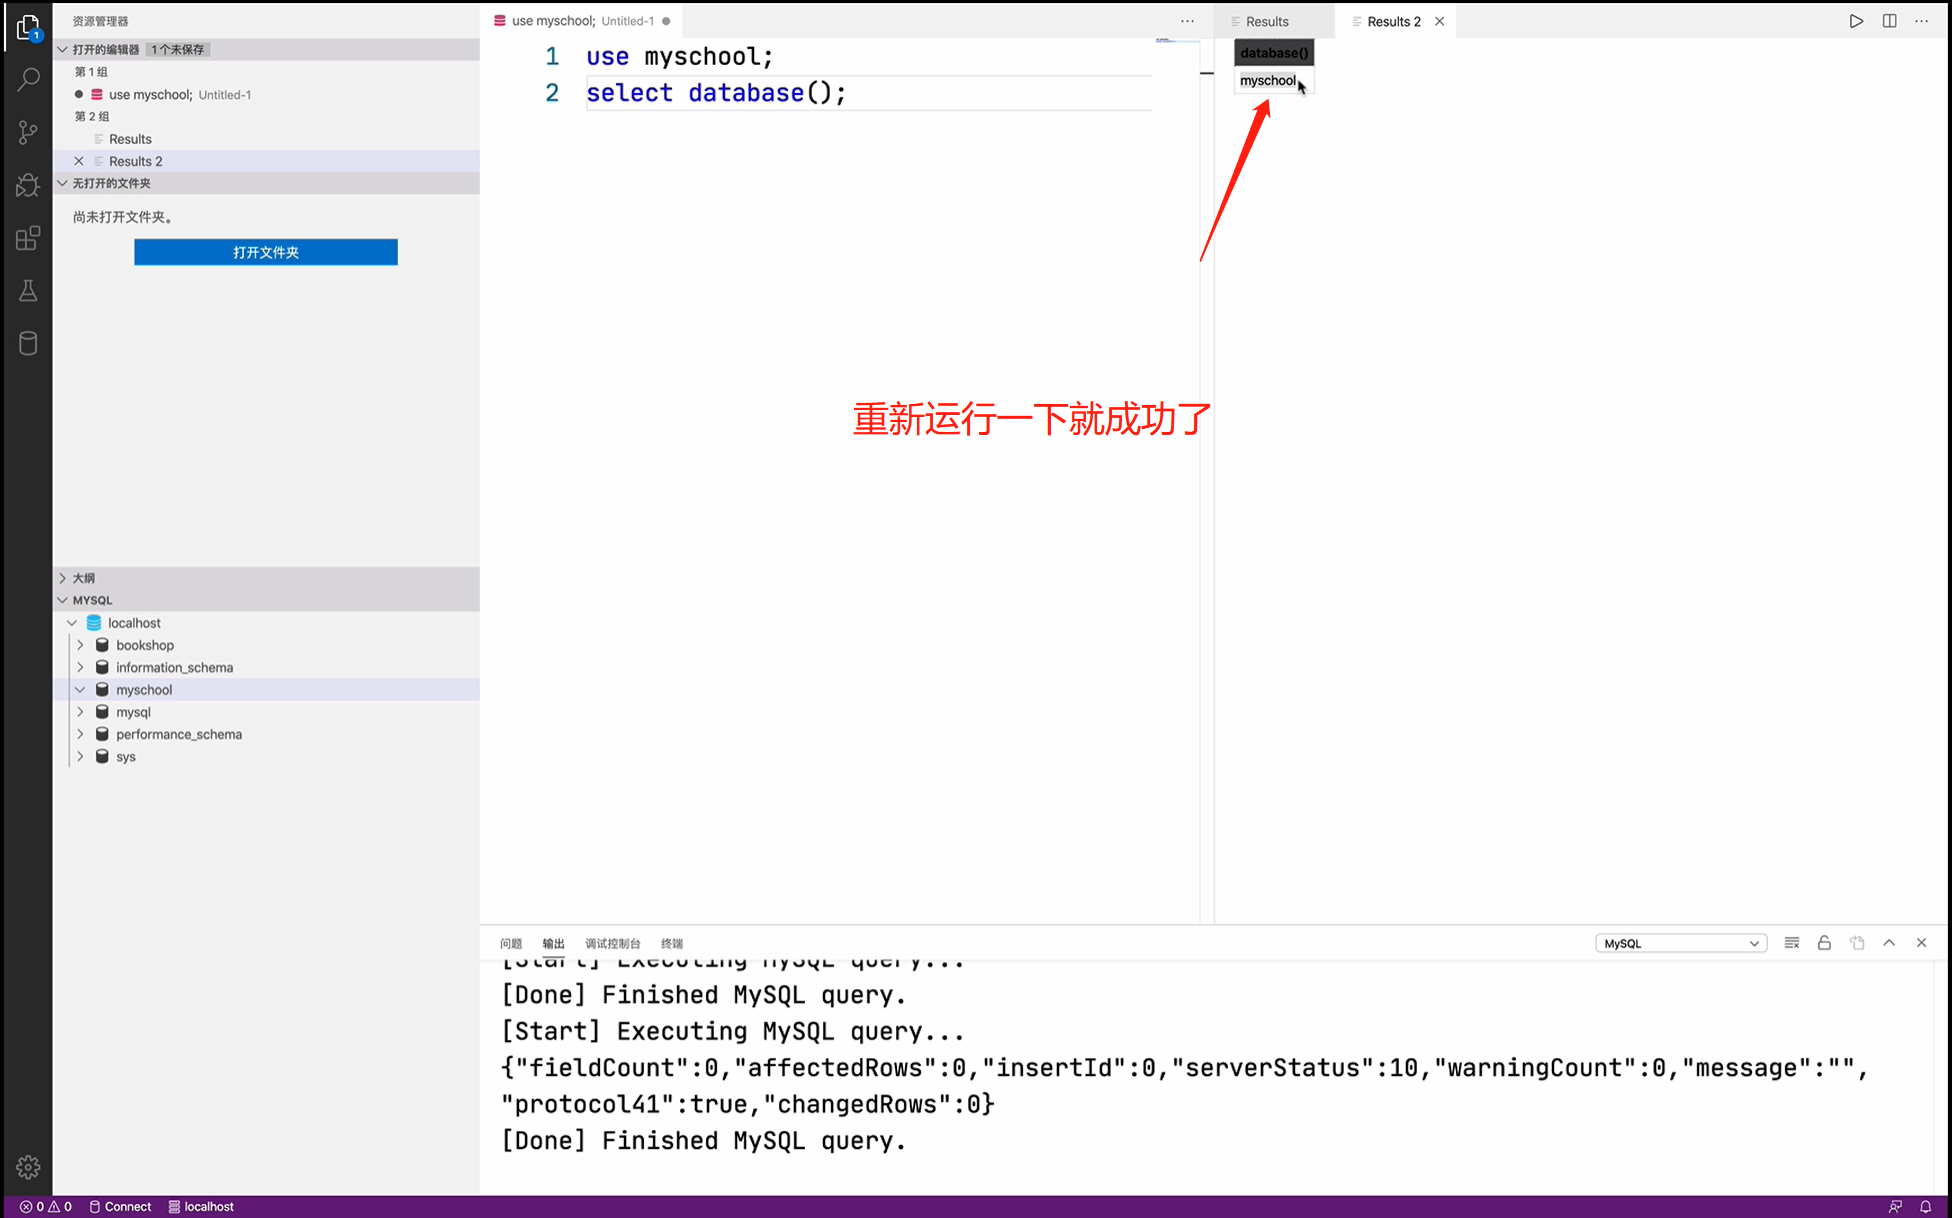Expand the performance_schema database
Viewport: 1952px width, 1218px height.
point(81,734)
